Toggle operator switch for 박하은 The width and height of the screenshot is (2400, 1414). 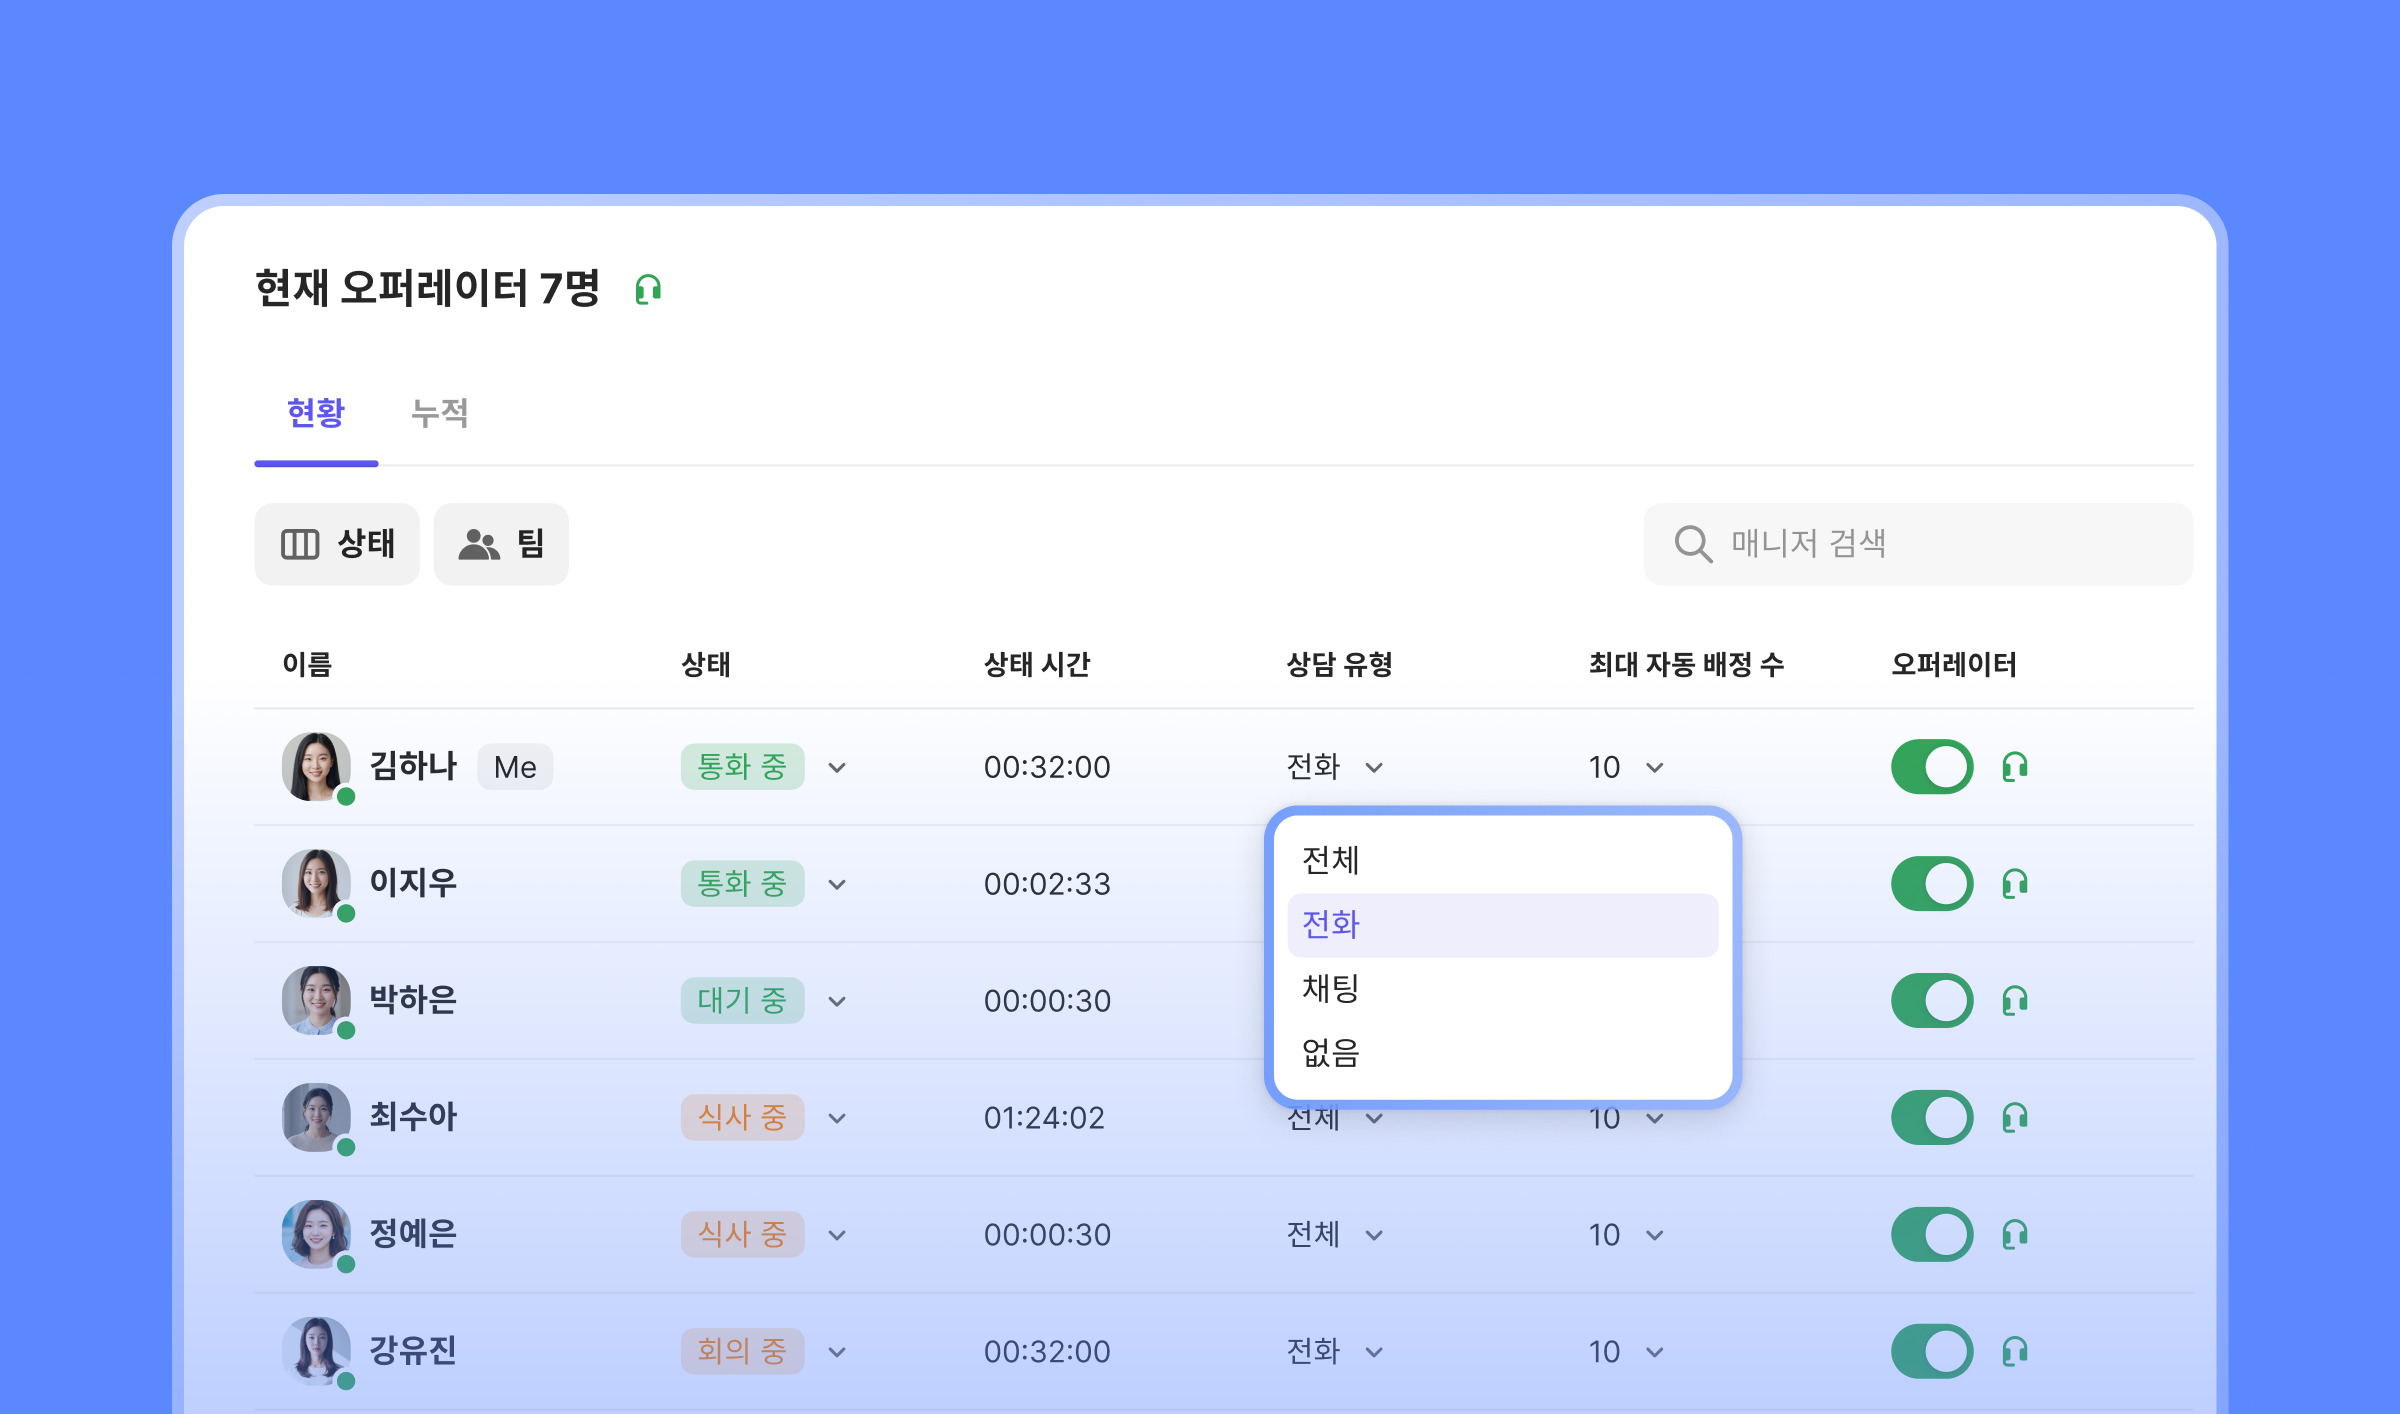coord(1932,1001)
